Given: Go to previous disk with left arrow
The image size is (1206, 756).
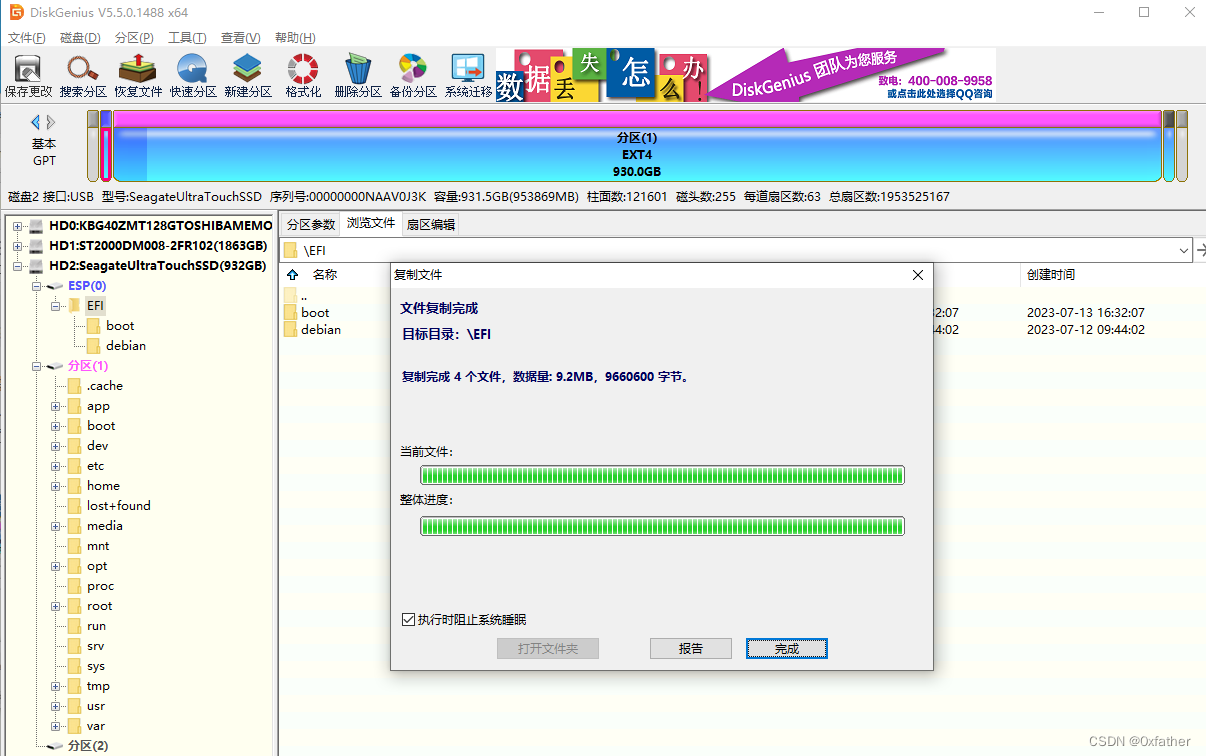Looking at the screenshot, I should click(36, 122).
